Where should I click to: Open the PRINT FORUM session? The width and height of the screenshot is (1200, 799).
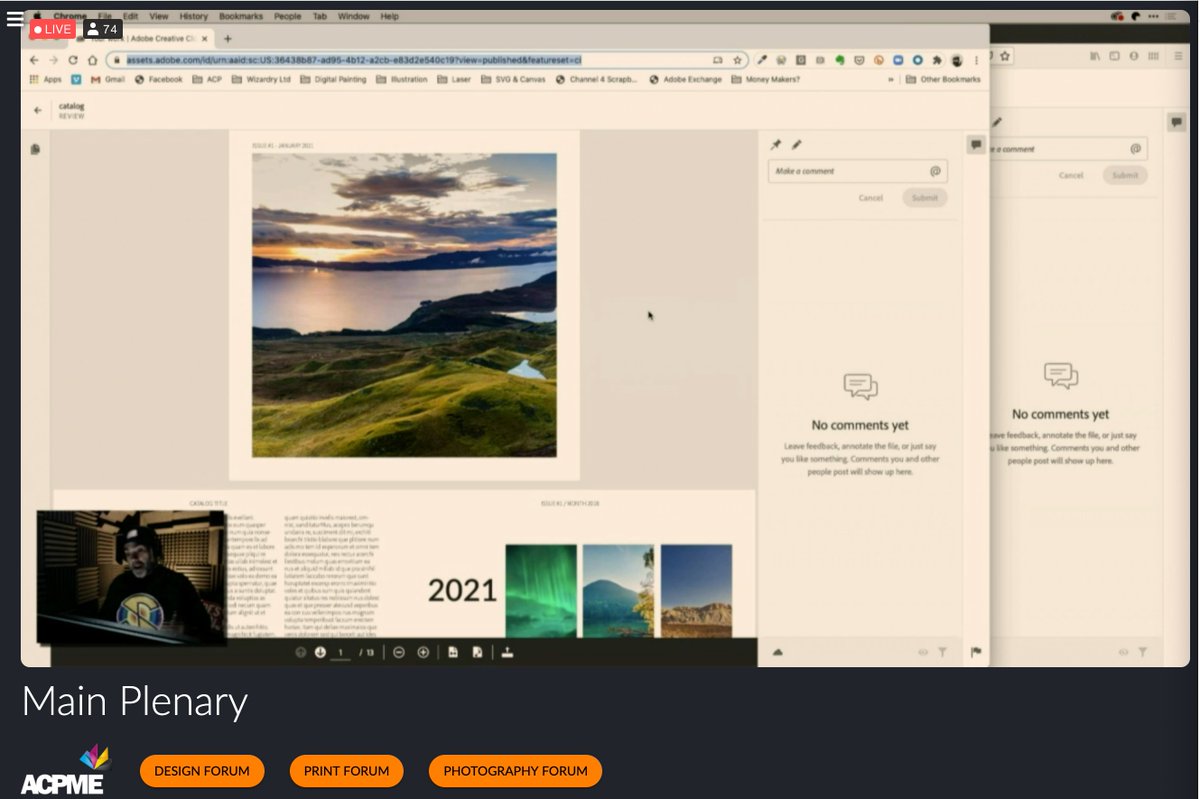[346, 771]
